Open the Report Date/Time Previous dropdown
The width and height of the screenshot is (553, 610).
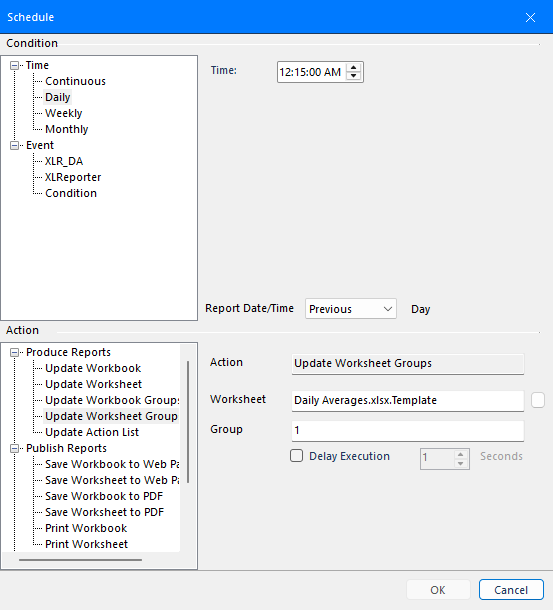(x=351, y=309)
